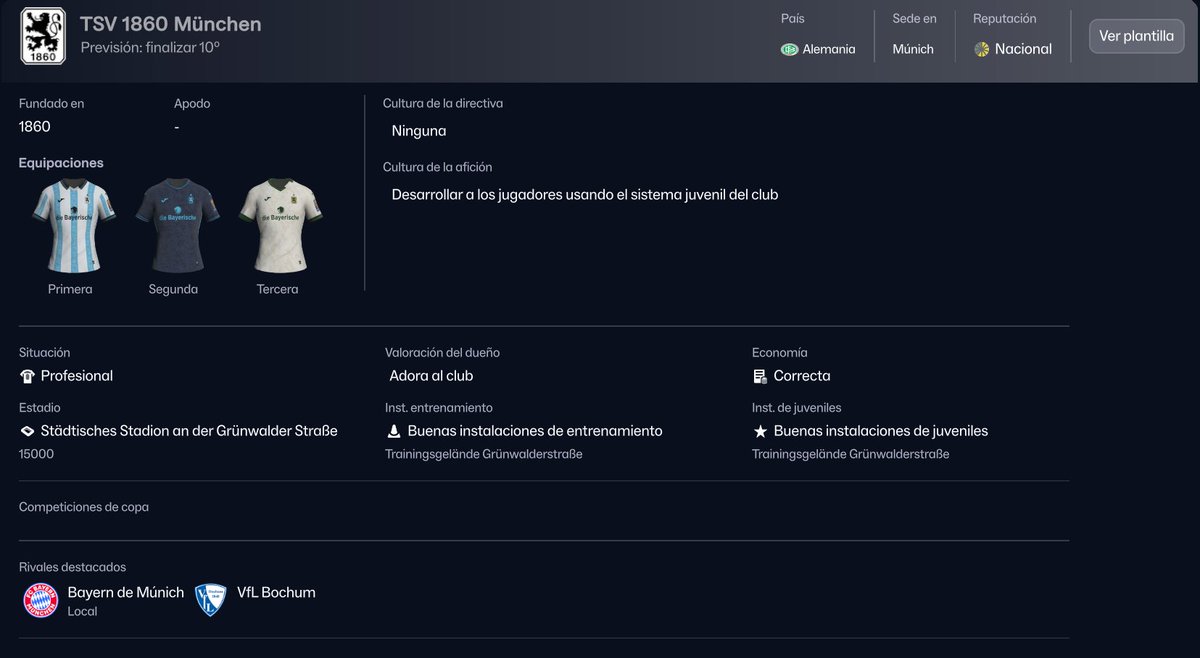Click the VfL Bochum crest
Viewport: 1200px width, 658px height.
tap(210, 600)
